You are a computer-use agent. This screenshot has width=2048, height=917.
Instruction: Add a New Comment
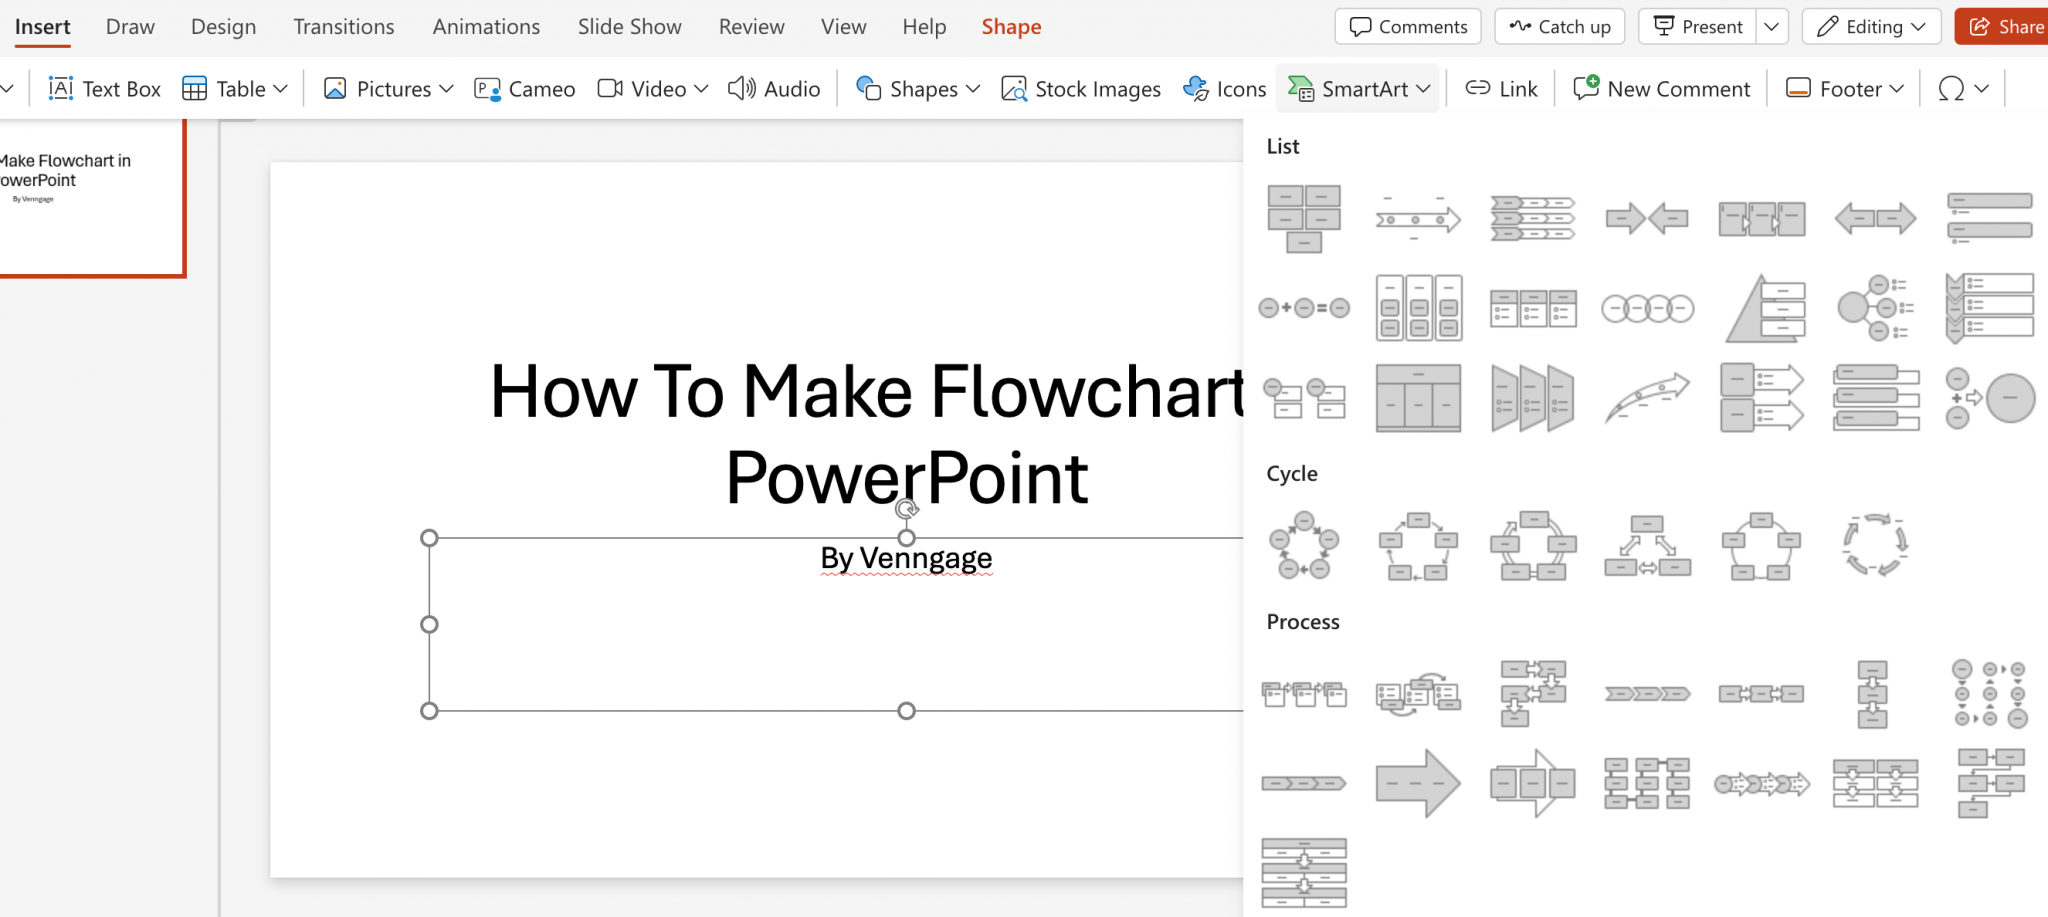click(x=1661, y=88)
